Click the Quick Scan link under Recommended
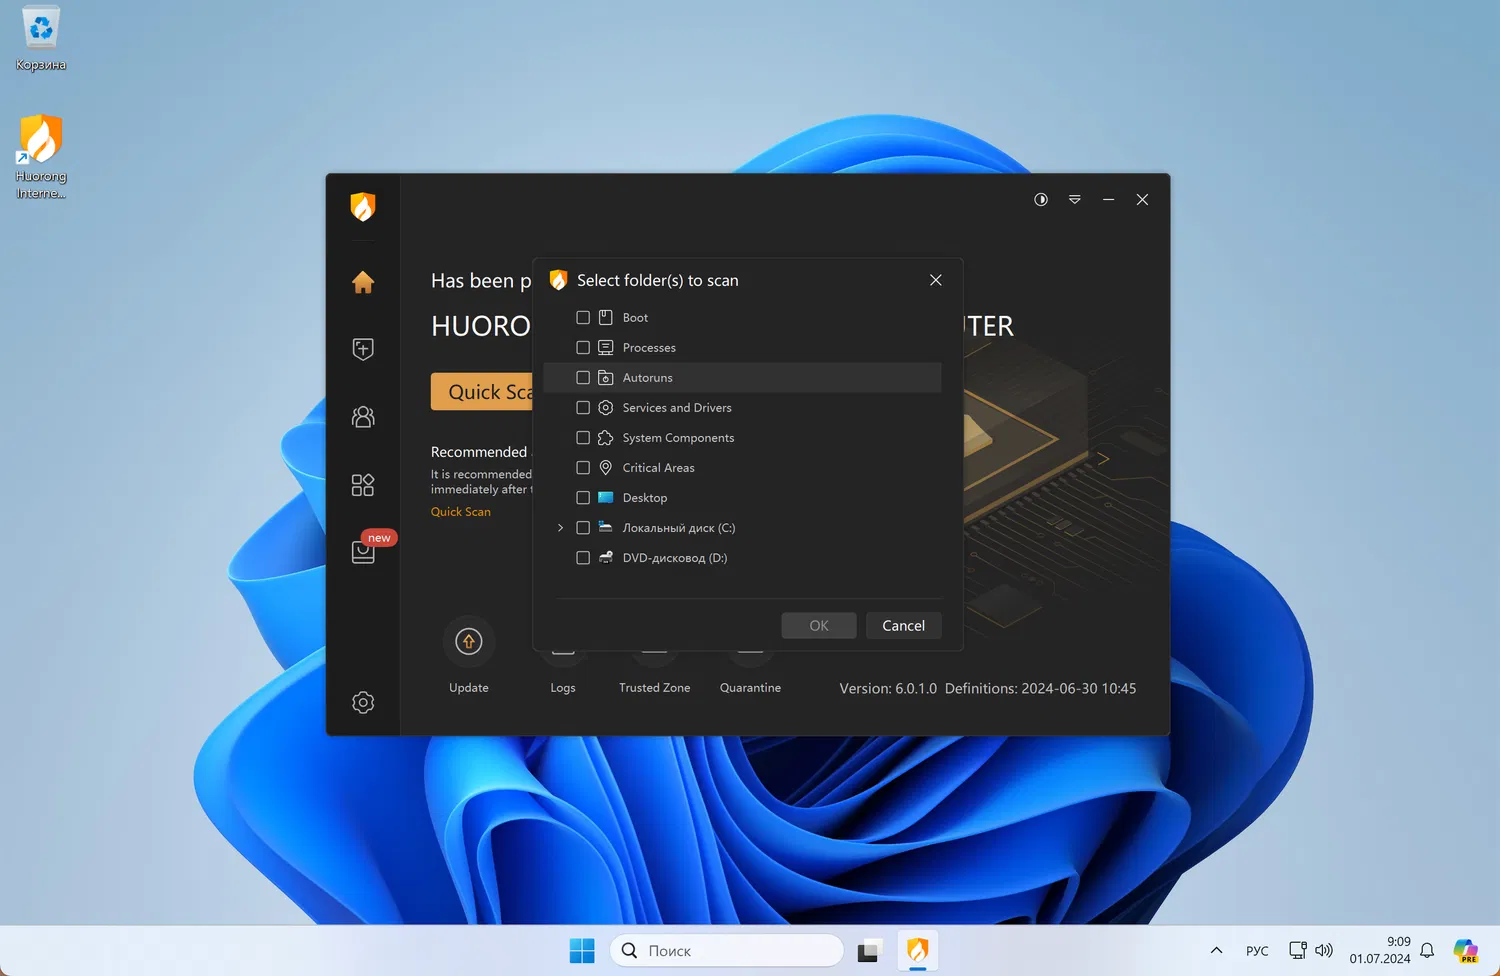 [461, 512]
